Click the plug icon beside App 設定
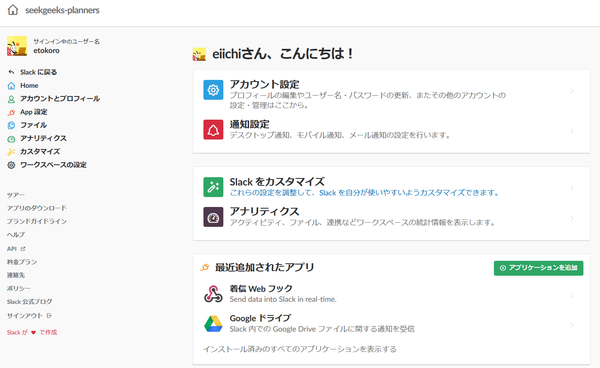The image size is (600, 368). tap(11, 112)
